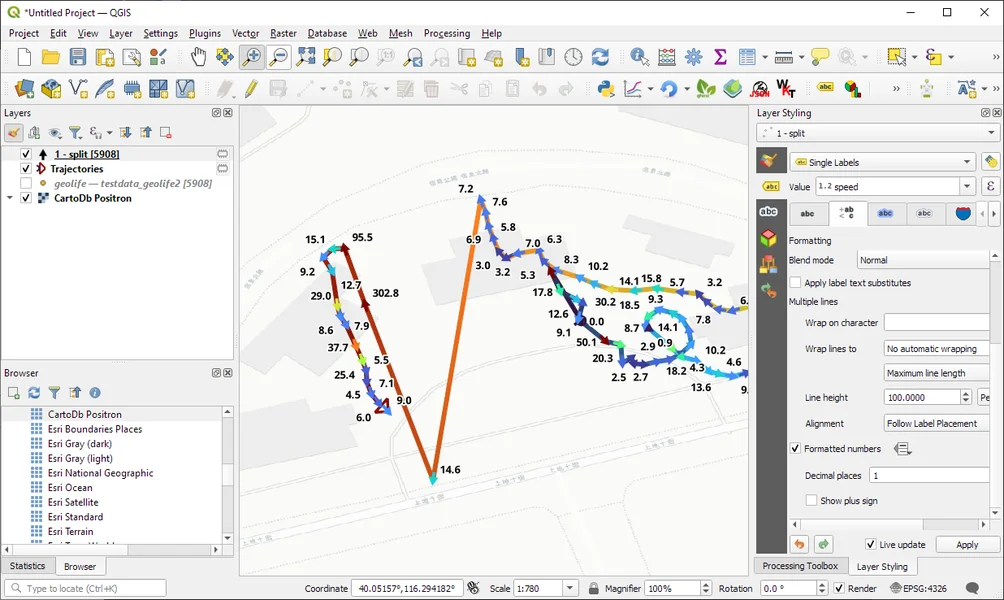Click the expression button beside Value field

pos(990,186)
